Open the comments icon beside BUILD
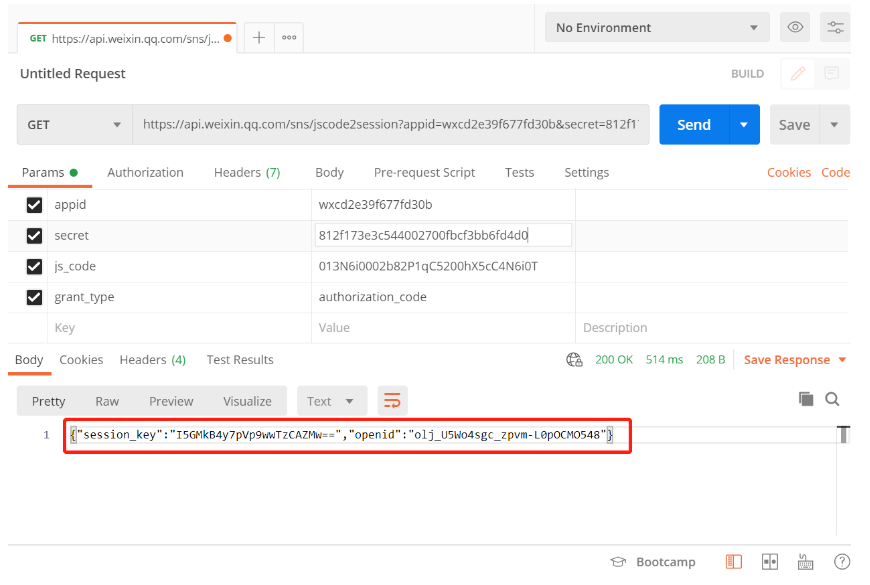The height and width of the screenshot is (585, 870). click(831, 73)
